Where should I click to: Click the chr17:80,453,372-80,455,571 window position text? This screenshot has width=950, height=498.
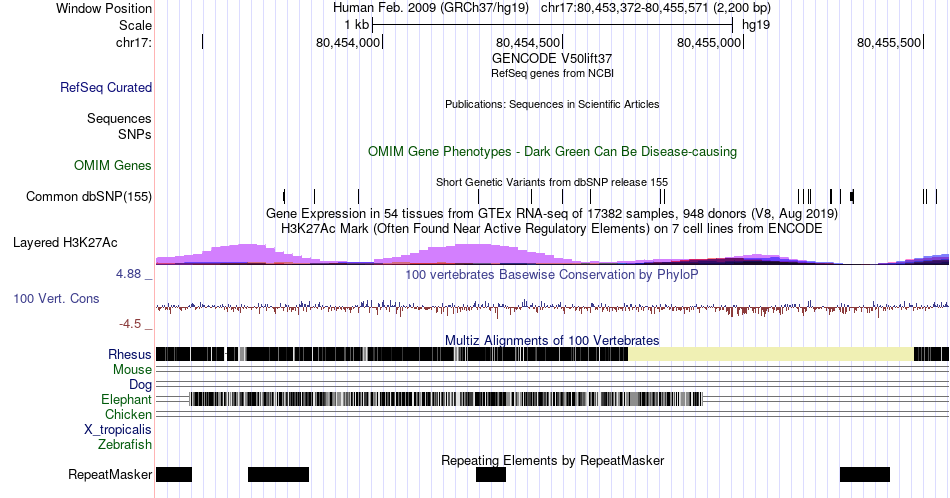[x=656, y=8]
